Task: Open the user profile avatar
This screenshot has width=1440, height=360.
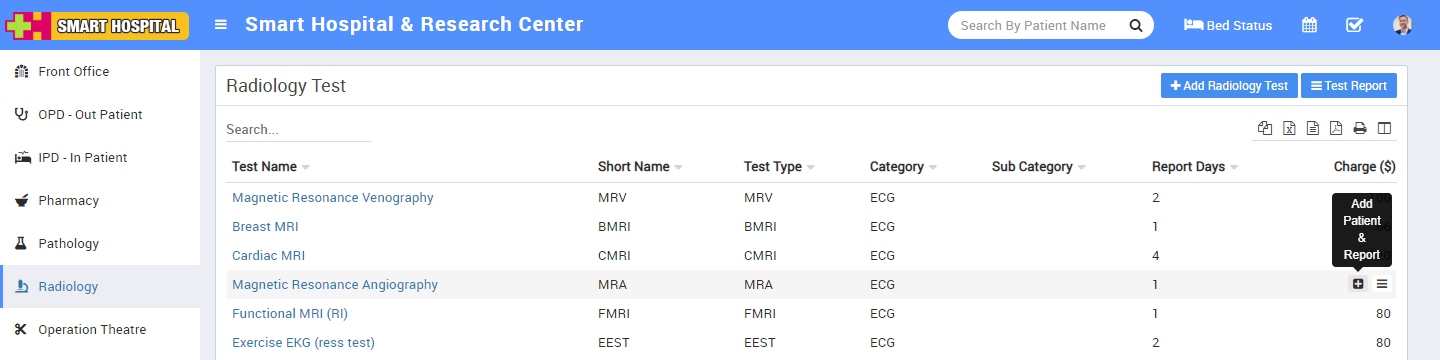Action: click(1402, 25)
